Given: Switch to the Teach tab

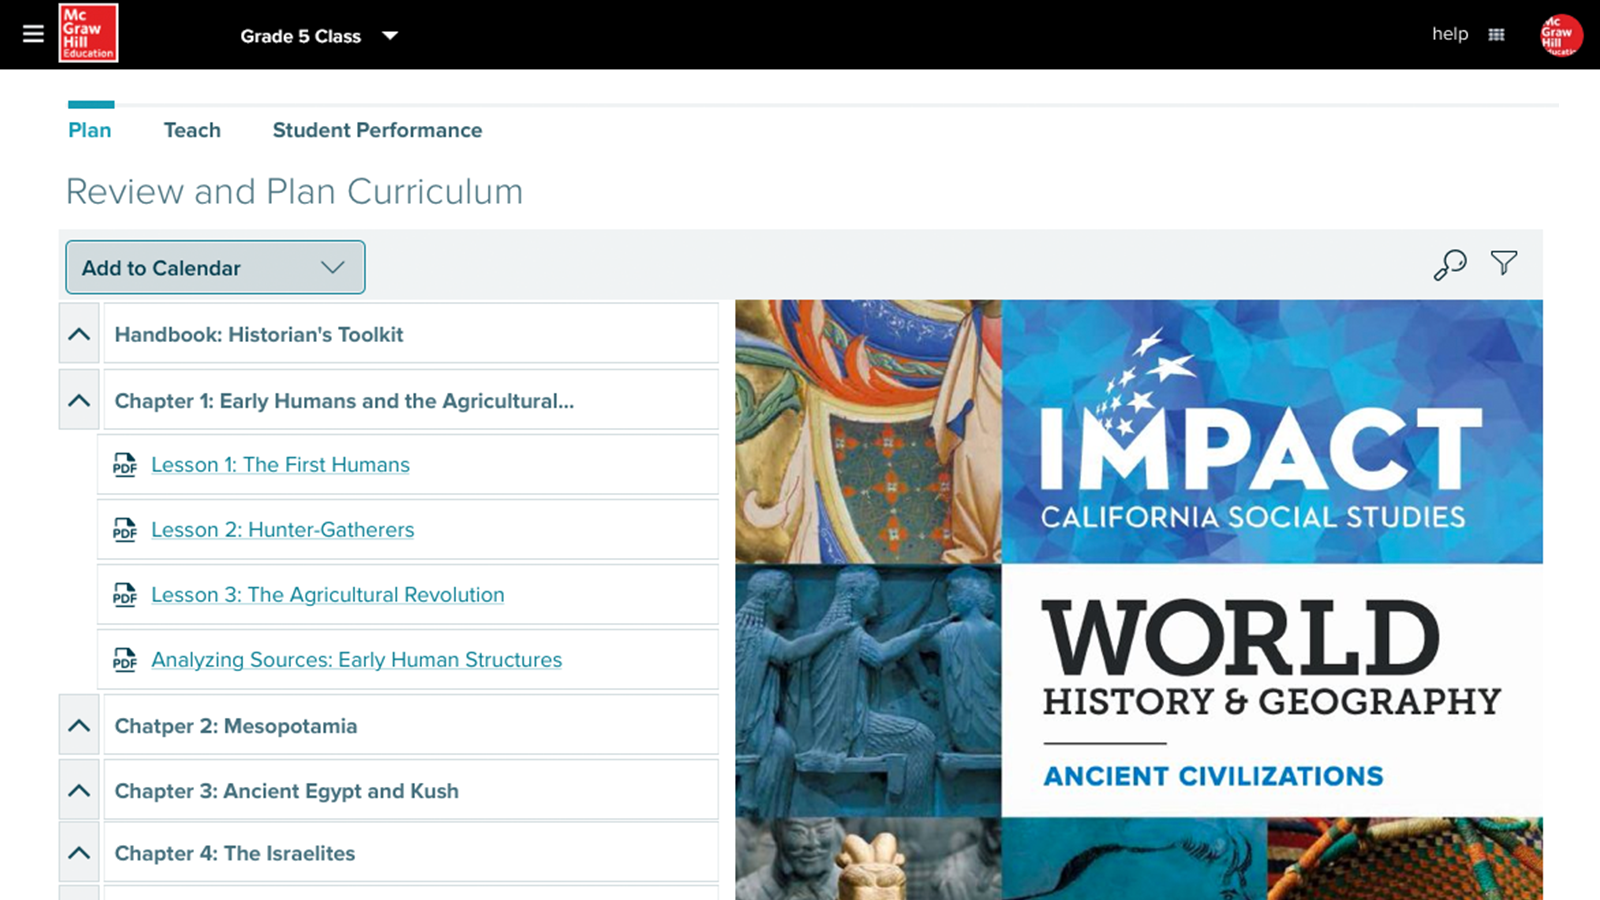Looking at the screenshot, I should point(192,130).
